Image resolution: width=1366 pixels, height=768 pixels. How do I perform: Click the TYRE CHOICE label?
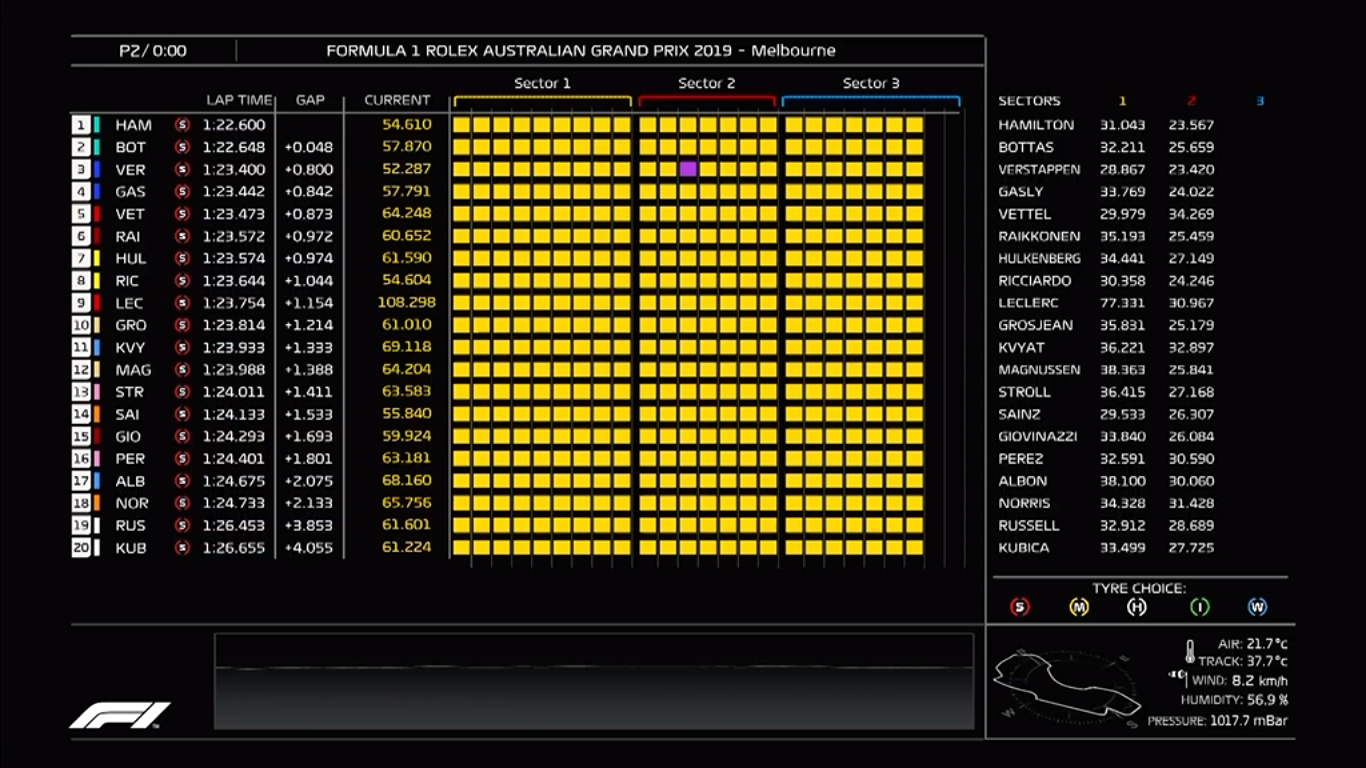(x=1139, y=588)
